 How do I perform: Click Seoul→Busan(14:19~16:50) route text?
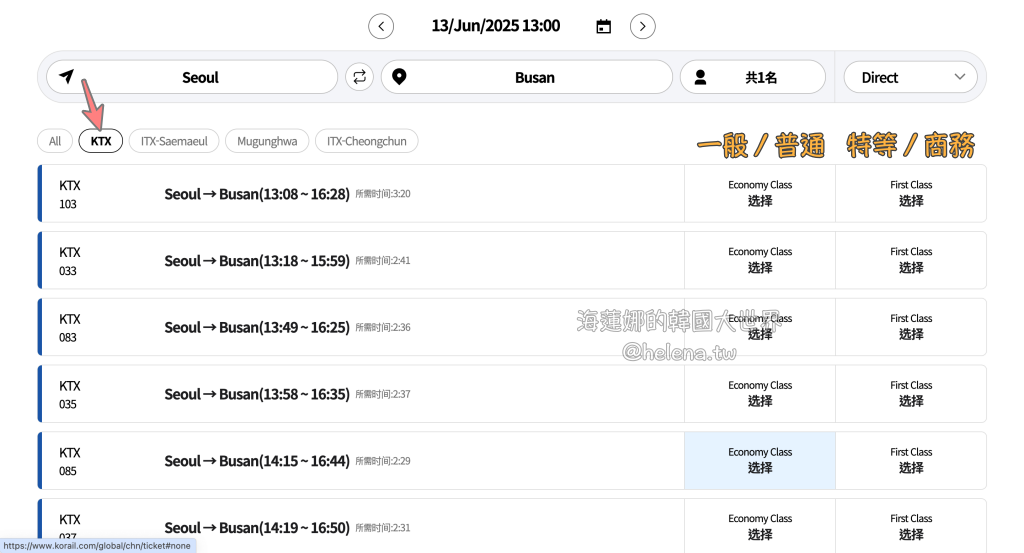pos(257,528)
